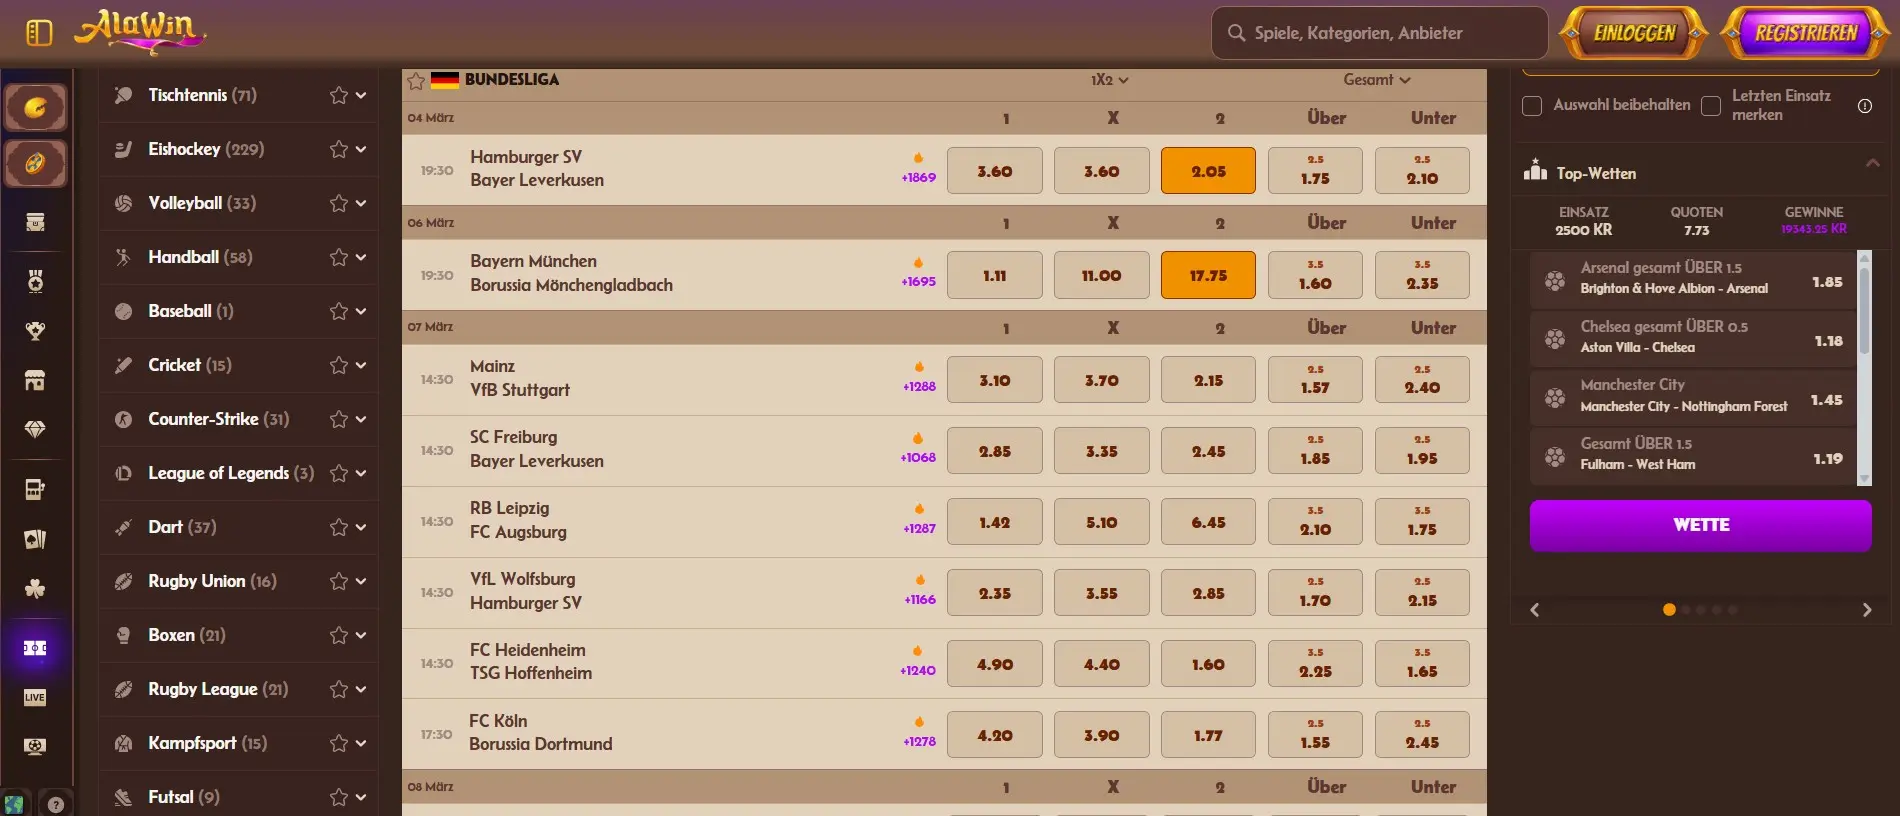Expand Volleyball category chevron
Screen dimensions: 1900x816
point(361,203)
